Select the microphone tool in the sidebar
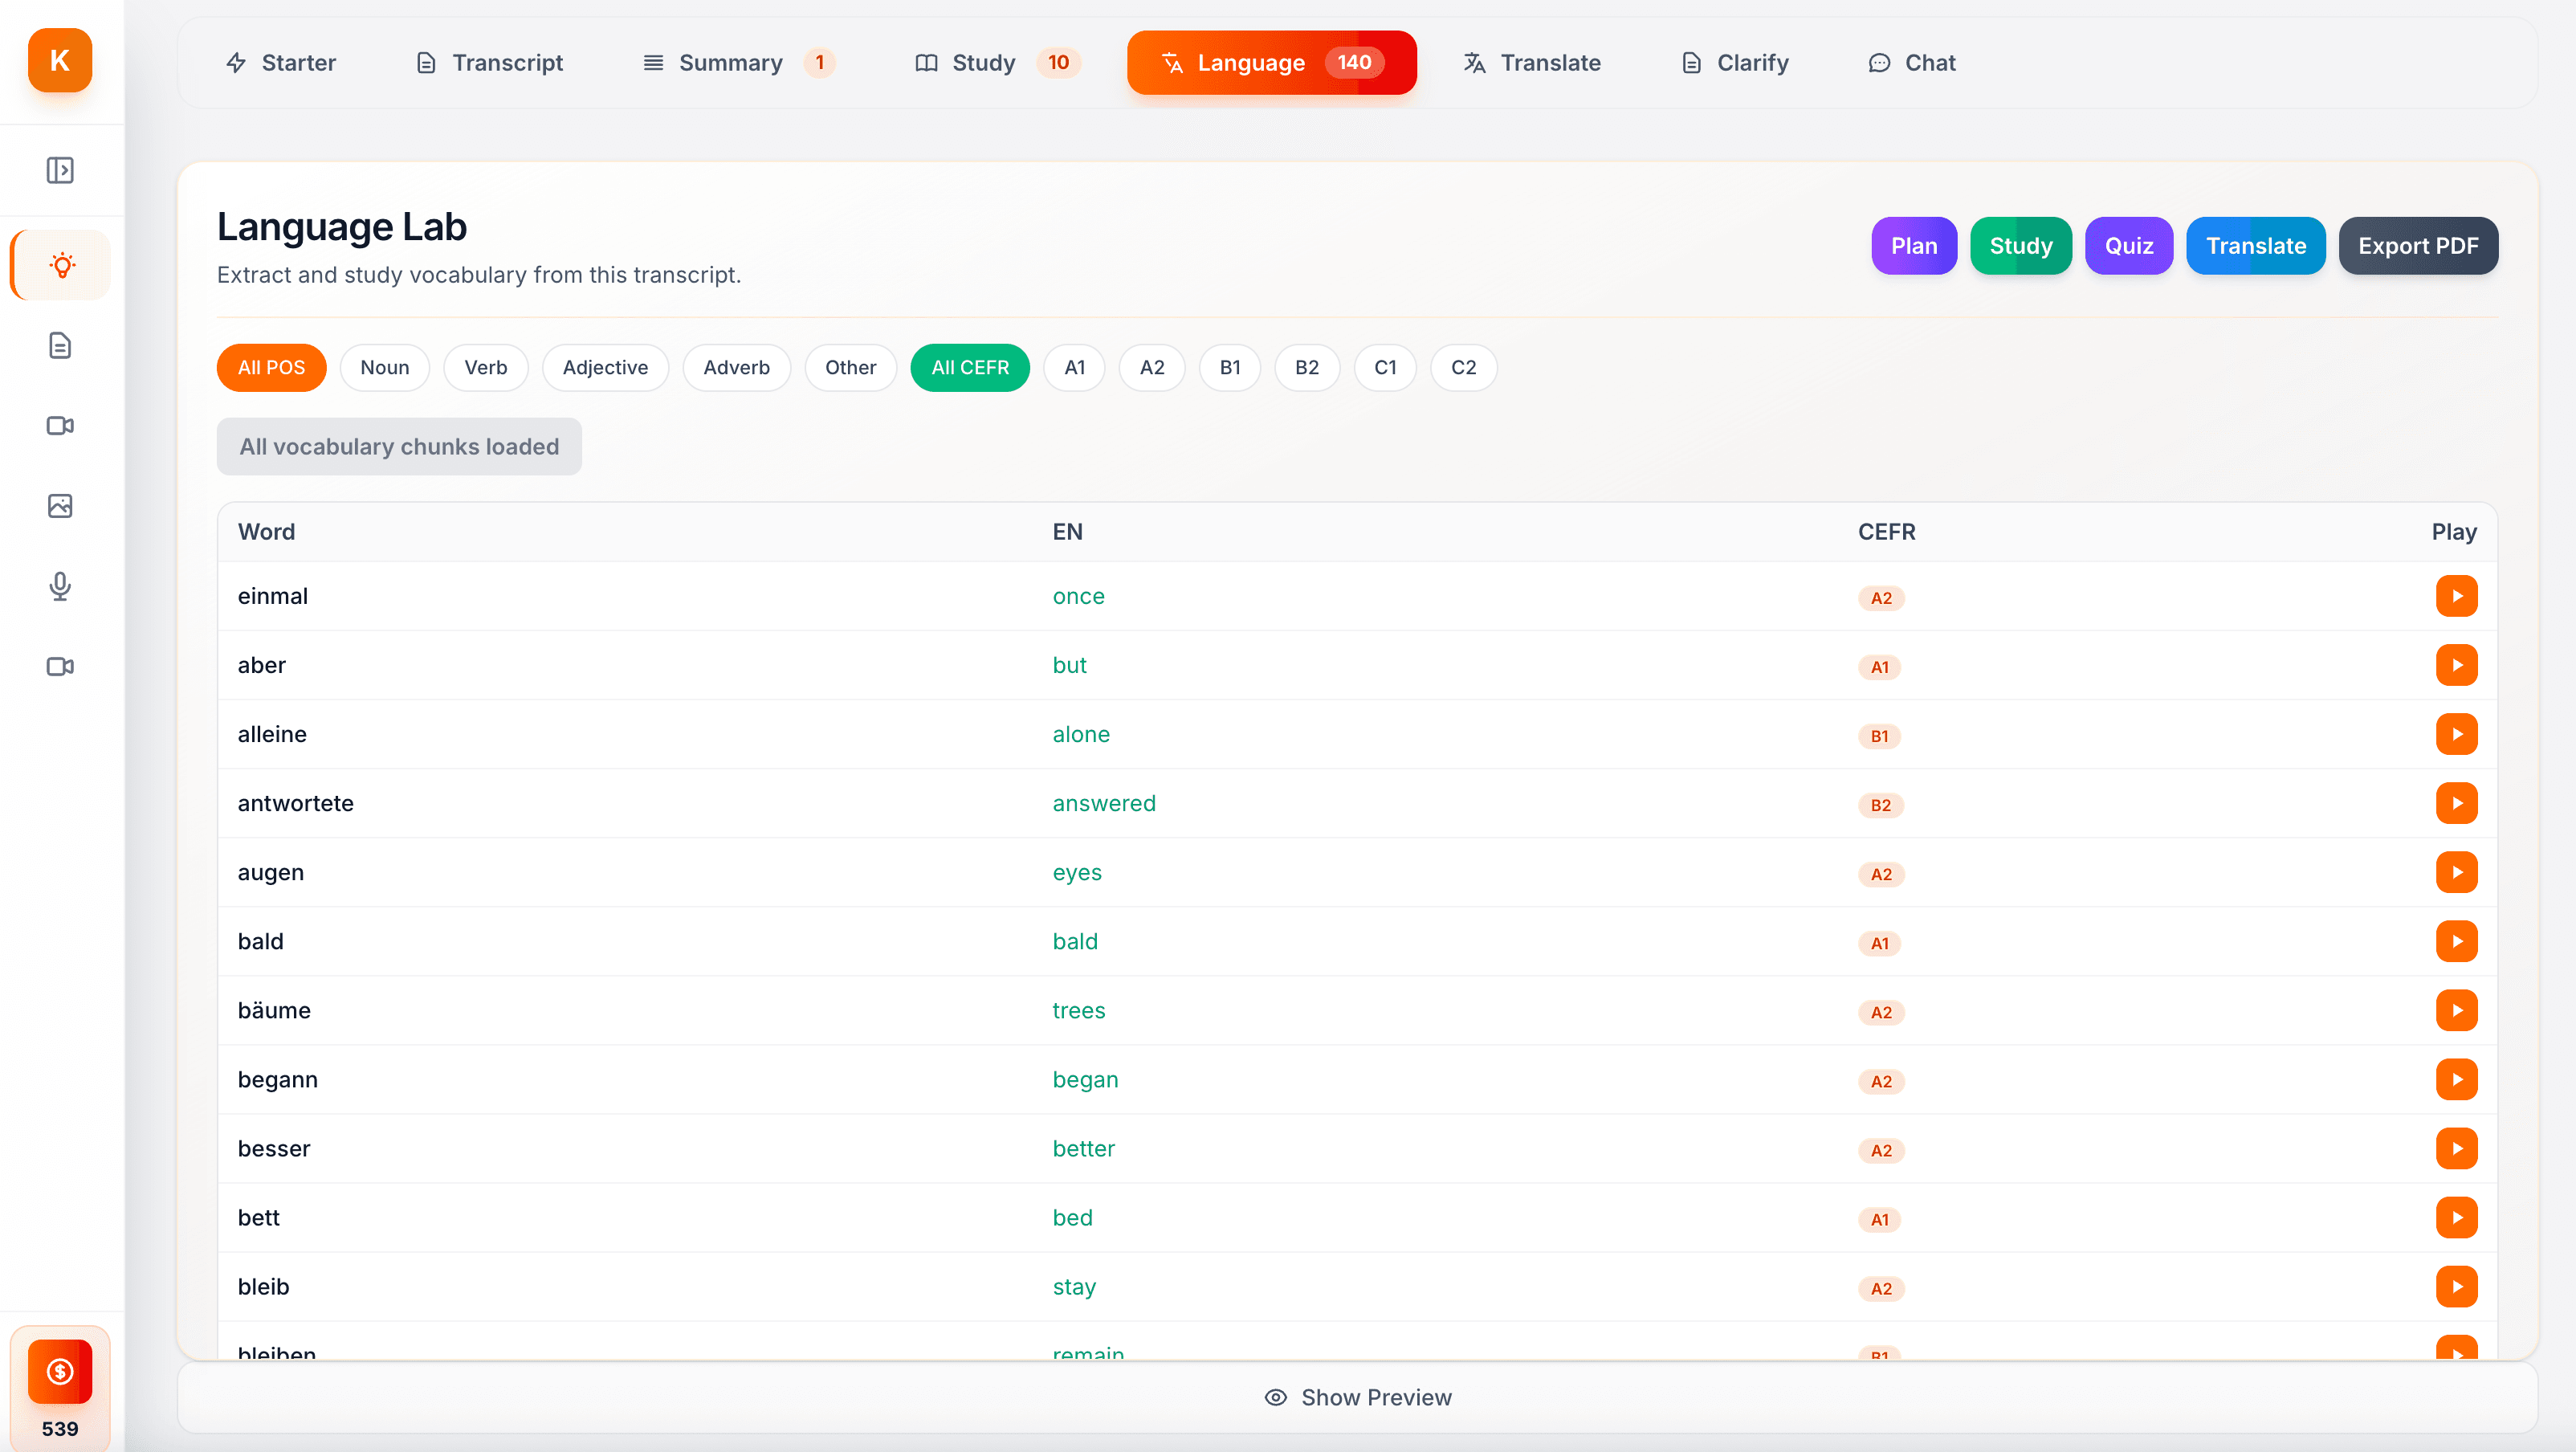This screenshot has height=1452, width=2576. point(59,586)
